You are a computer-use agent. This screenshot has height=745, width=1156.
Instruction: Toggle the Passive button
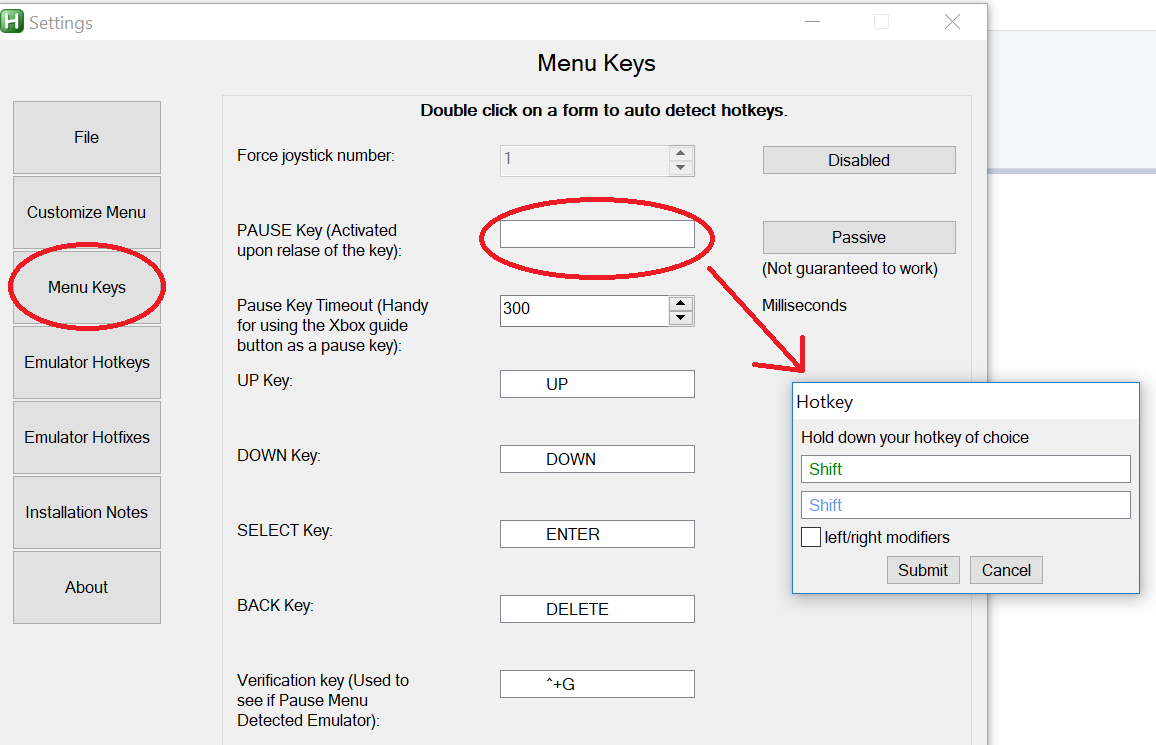coord(859,237)
